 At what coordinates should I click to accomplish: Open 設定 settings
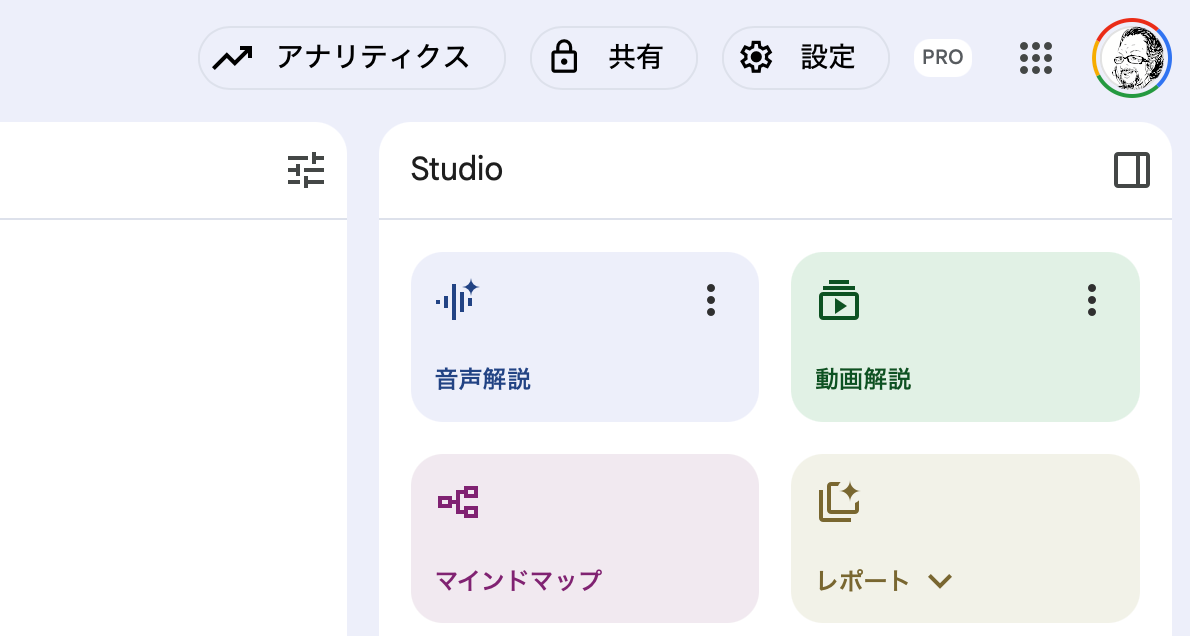pos(805,58)
